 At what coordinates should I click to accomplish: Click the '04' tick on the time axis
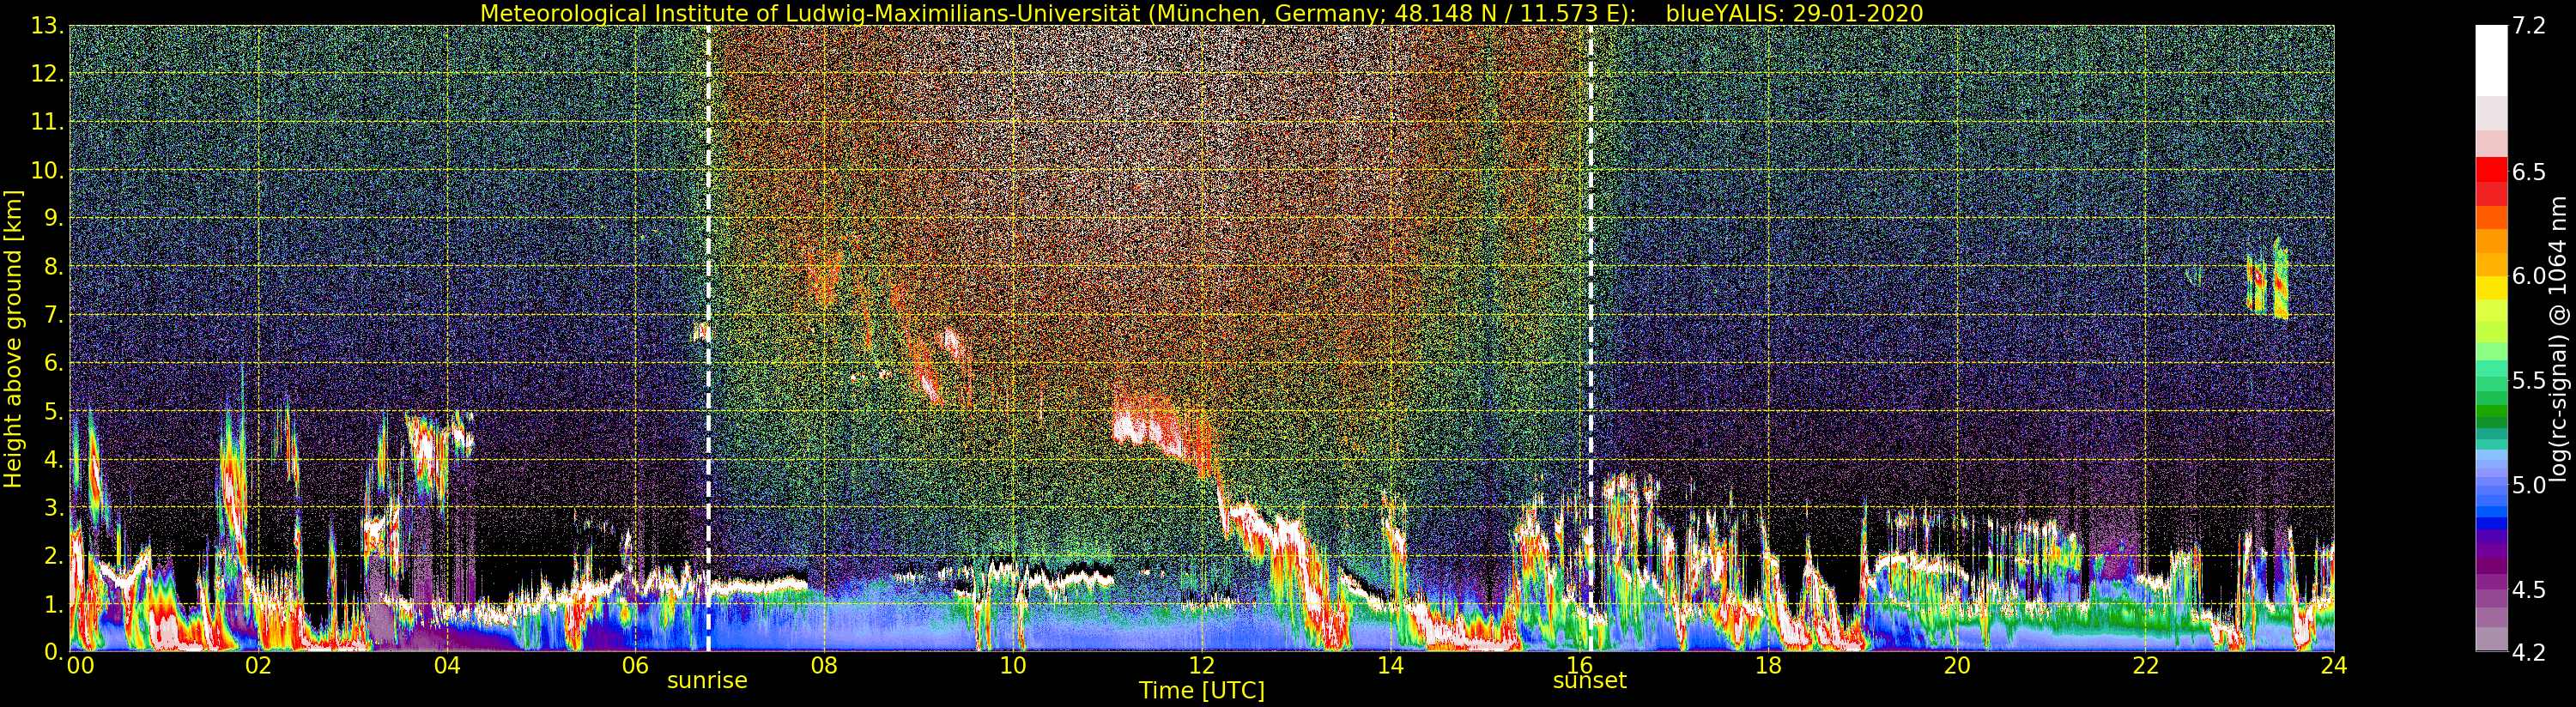[447, 665]
